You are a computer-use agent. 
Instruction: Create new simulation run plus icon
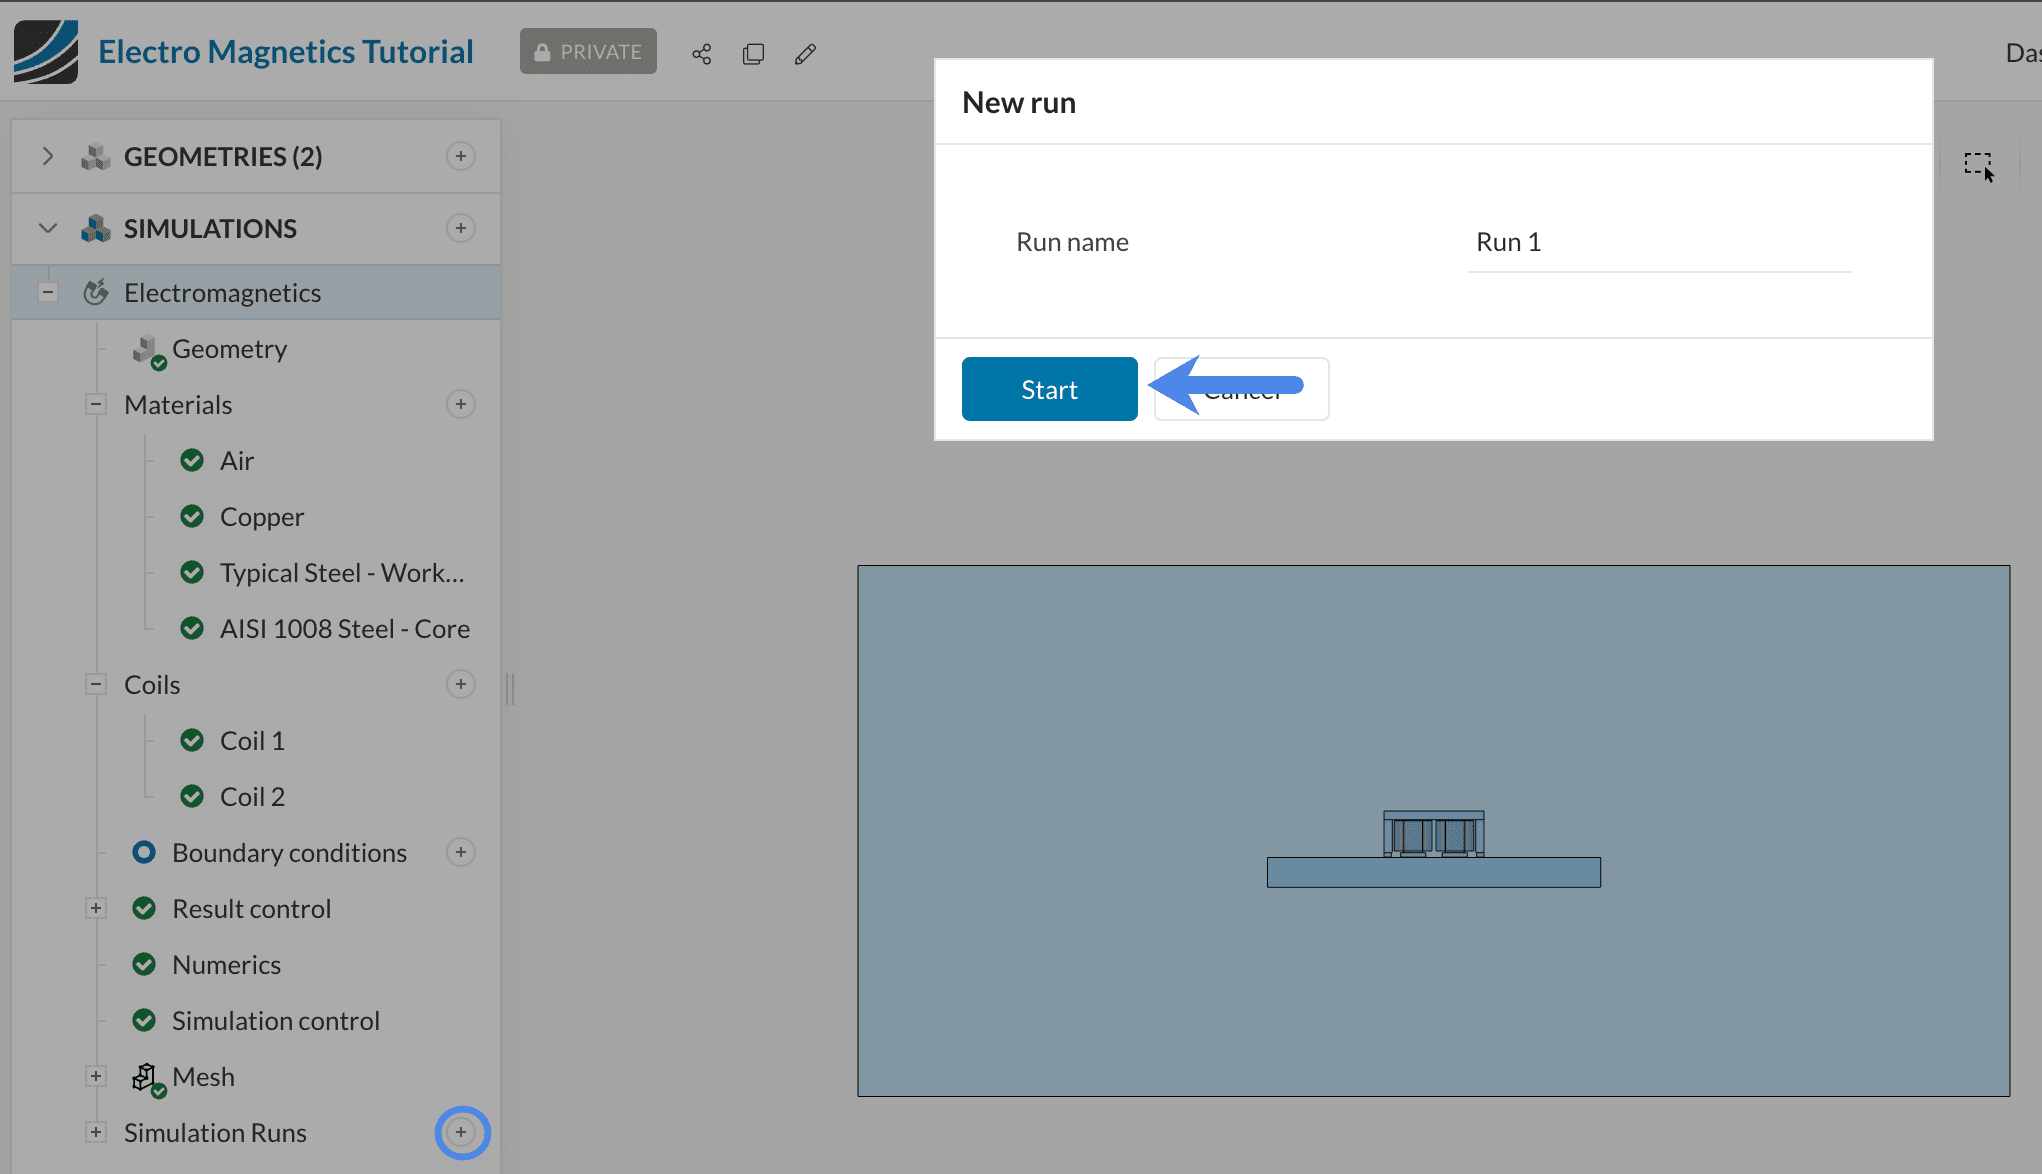coord(461,1132)
